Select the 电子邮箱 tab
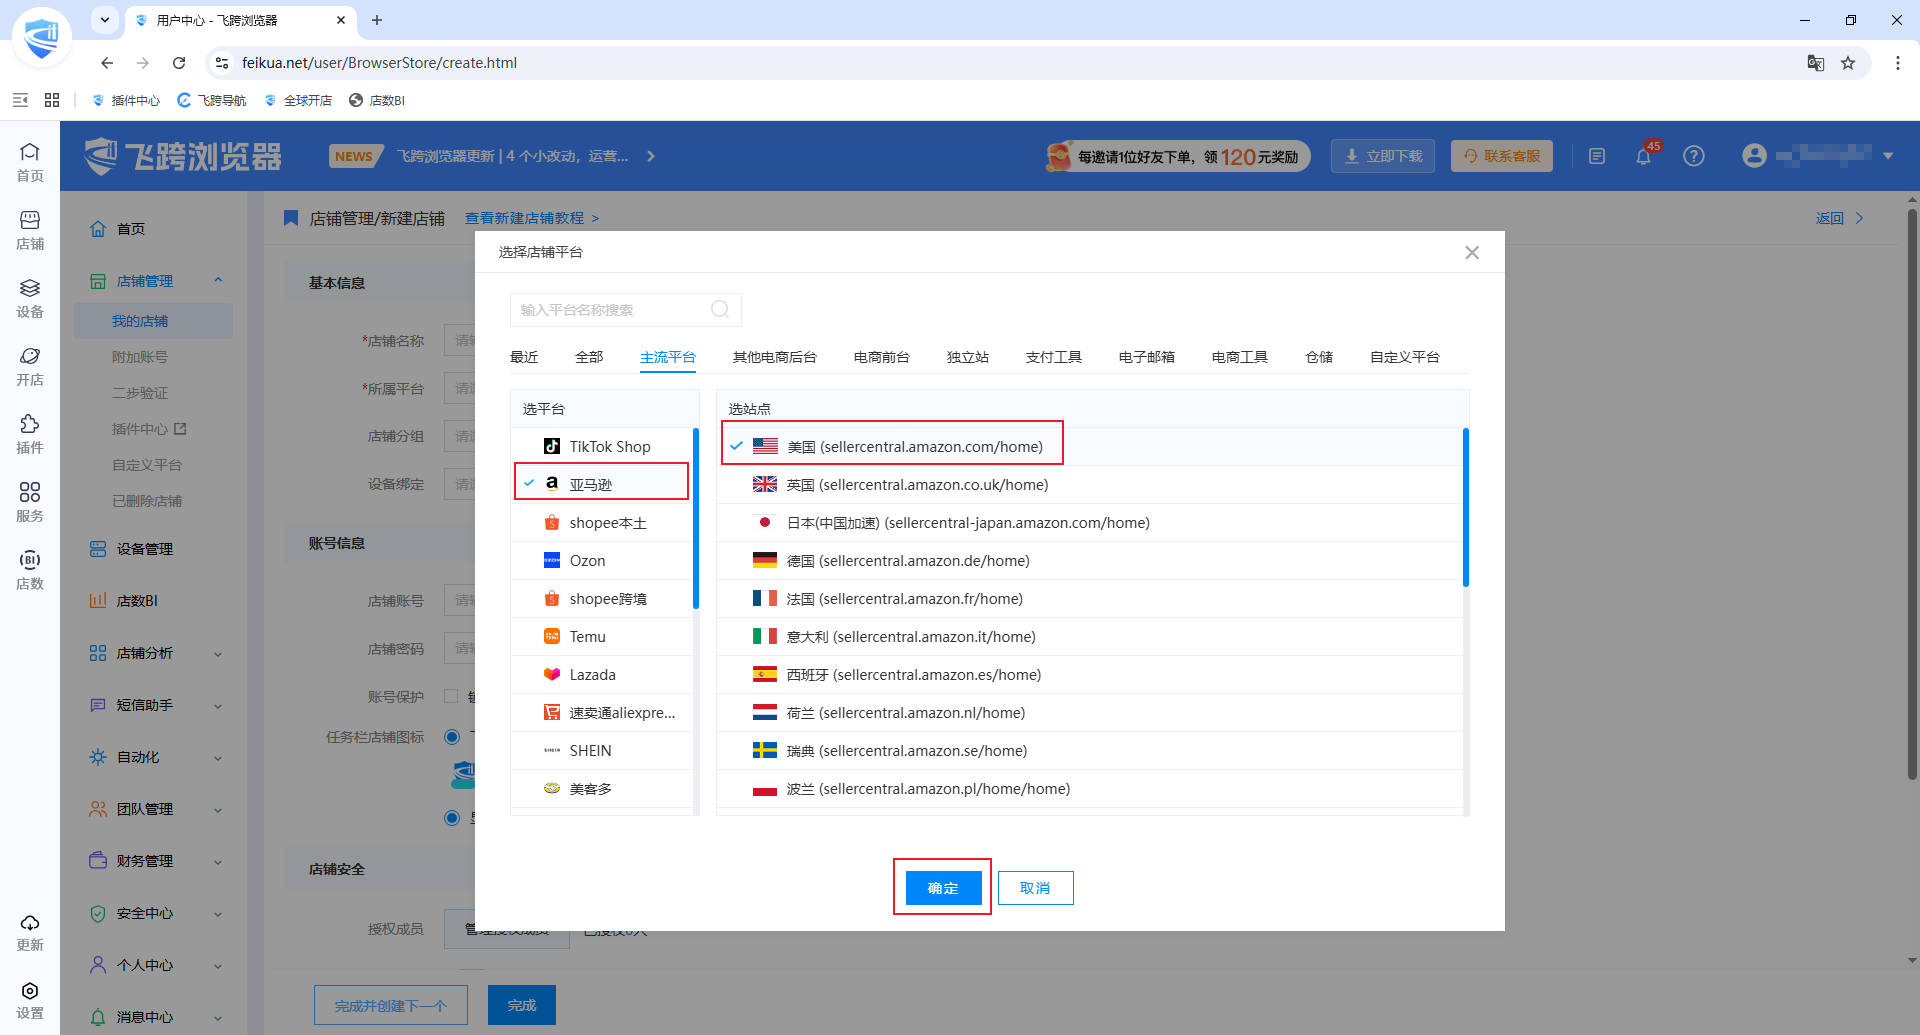Image resolution: width=1920 pixels, height=1035 pixels. [x=1147, y=357]
